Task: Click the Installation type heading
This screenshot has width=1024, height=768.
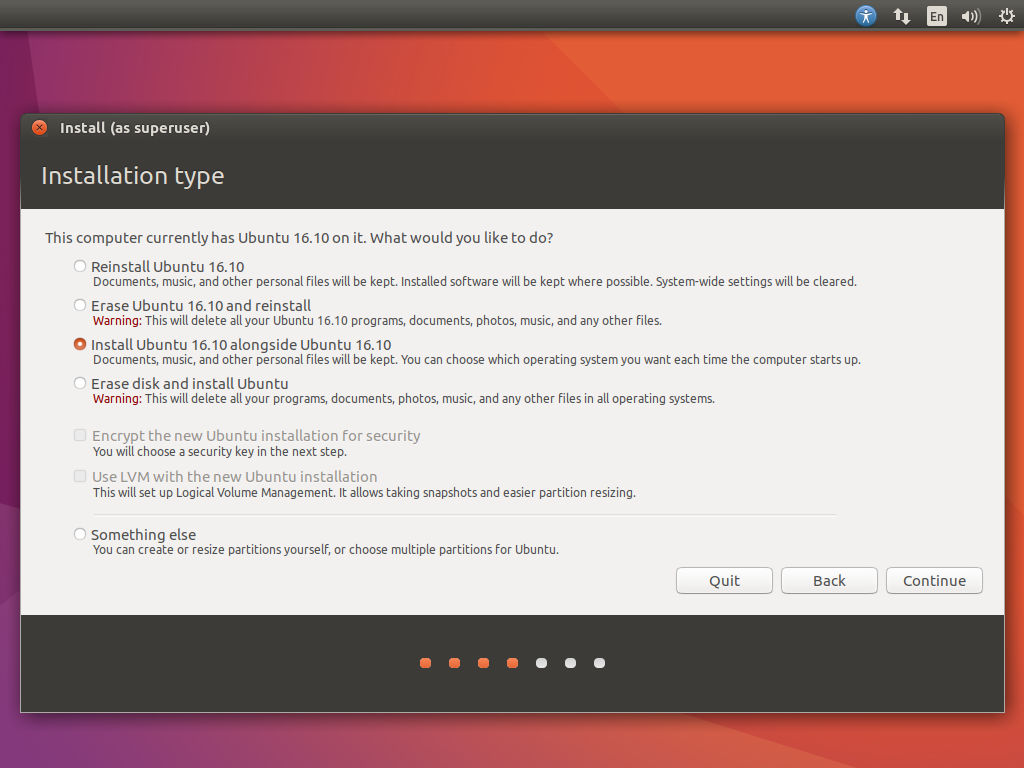Action: click(133, 176)
